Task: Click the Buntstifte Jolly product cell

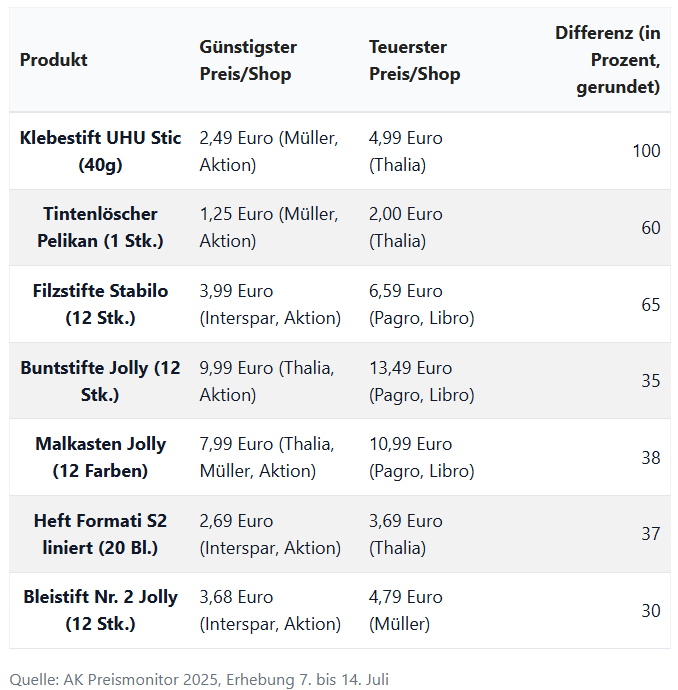Action: (x=100, y=381)
